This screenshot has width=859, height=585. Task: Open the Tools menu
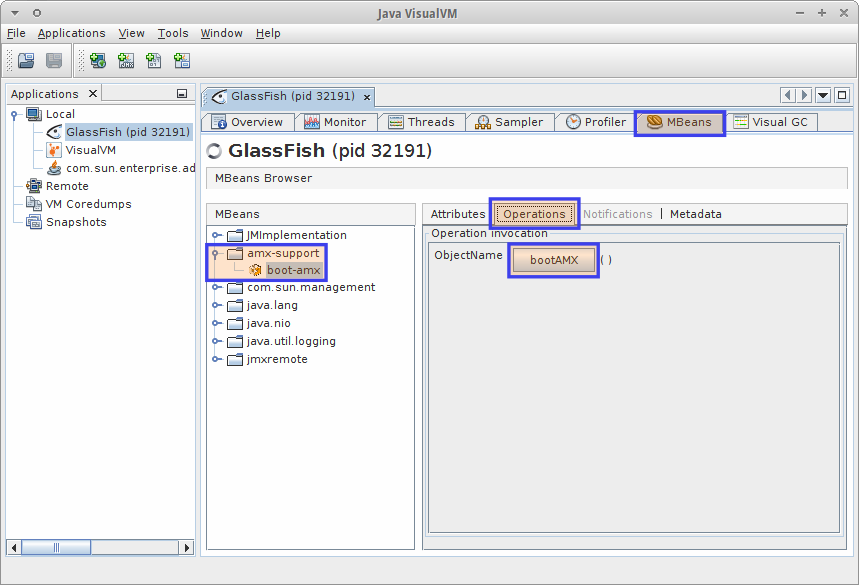point(173,33)
